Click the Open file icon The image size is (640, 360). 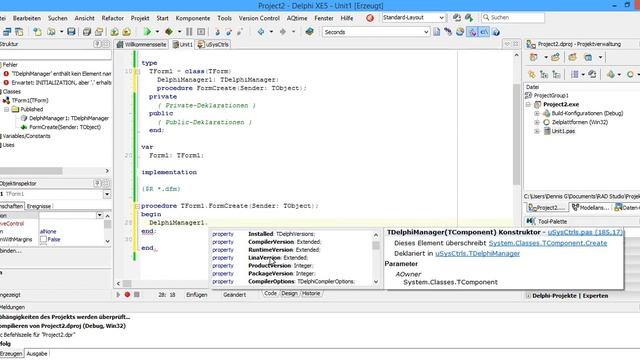click(51, 32)
